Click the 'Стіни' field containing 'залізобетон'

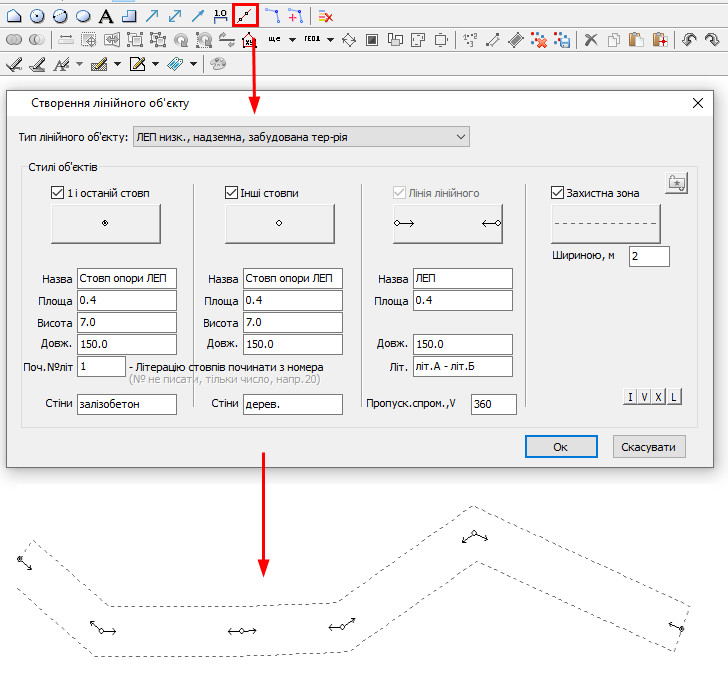tap(127, 404)
